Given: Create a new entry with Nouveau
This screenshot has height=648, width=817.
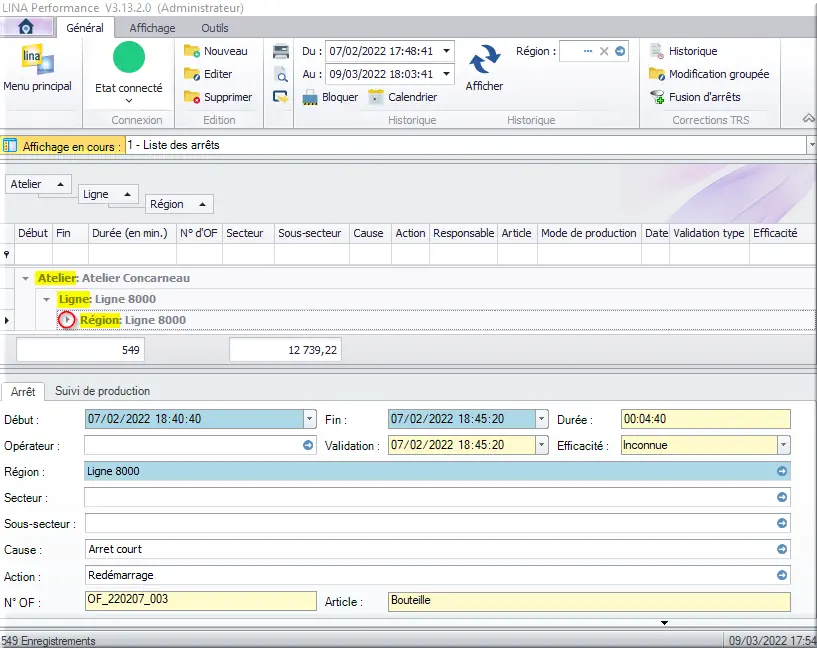Looking at the screenshot, I should 216,51.
